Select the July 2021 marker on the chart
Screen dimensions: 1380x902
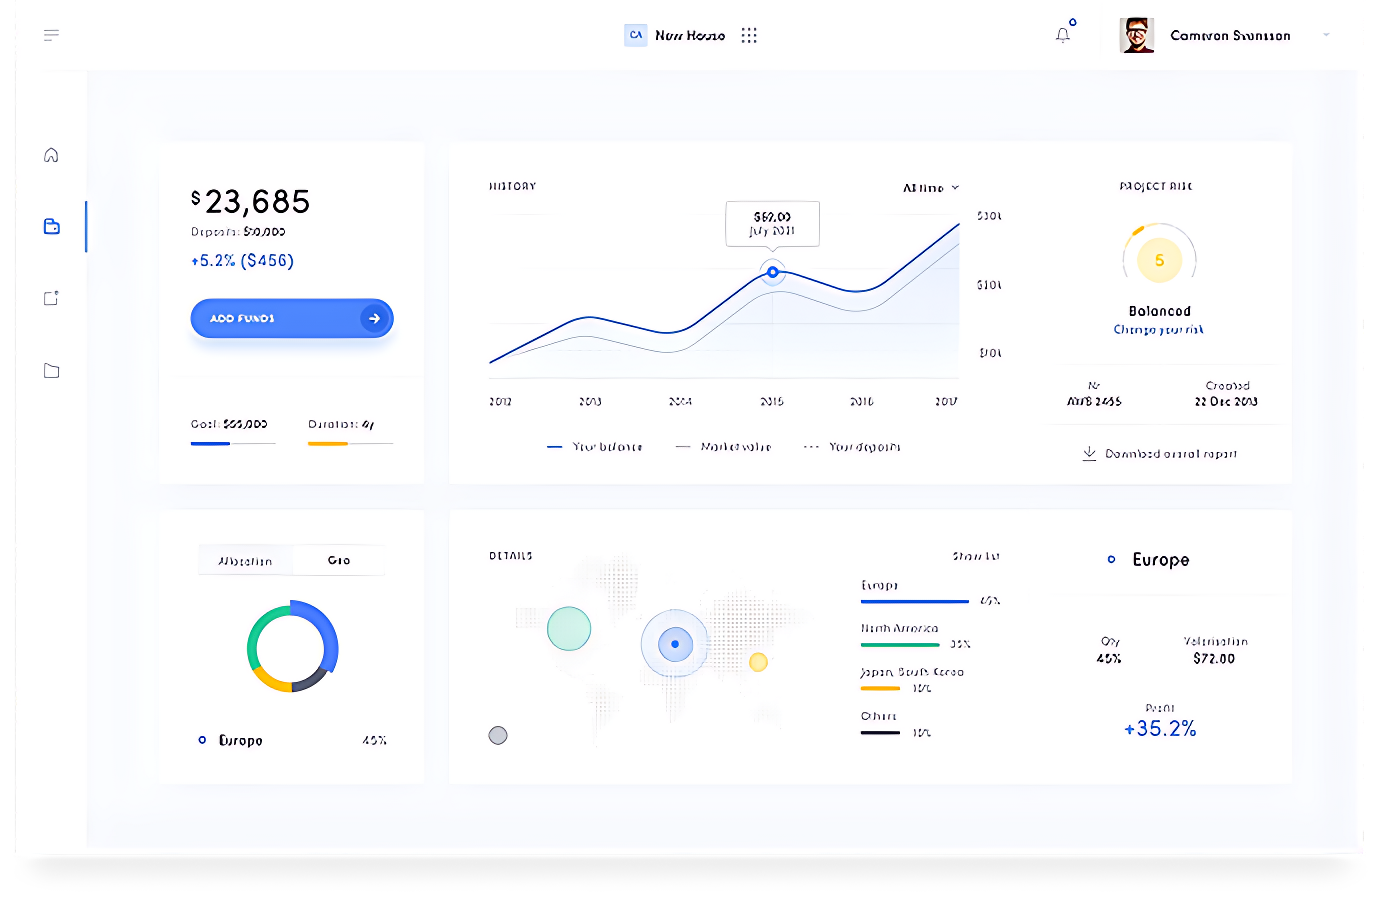coord(772,271)
